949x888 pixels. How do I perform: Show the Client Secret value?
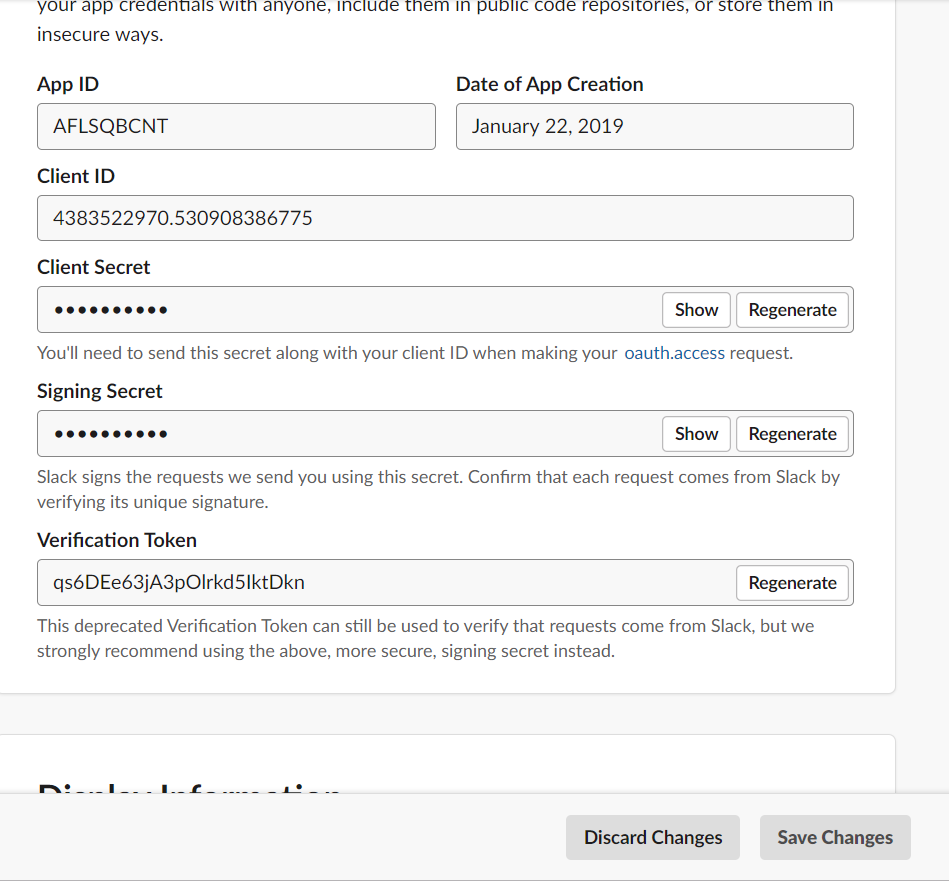[696, 310]
